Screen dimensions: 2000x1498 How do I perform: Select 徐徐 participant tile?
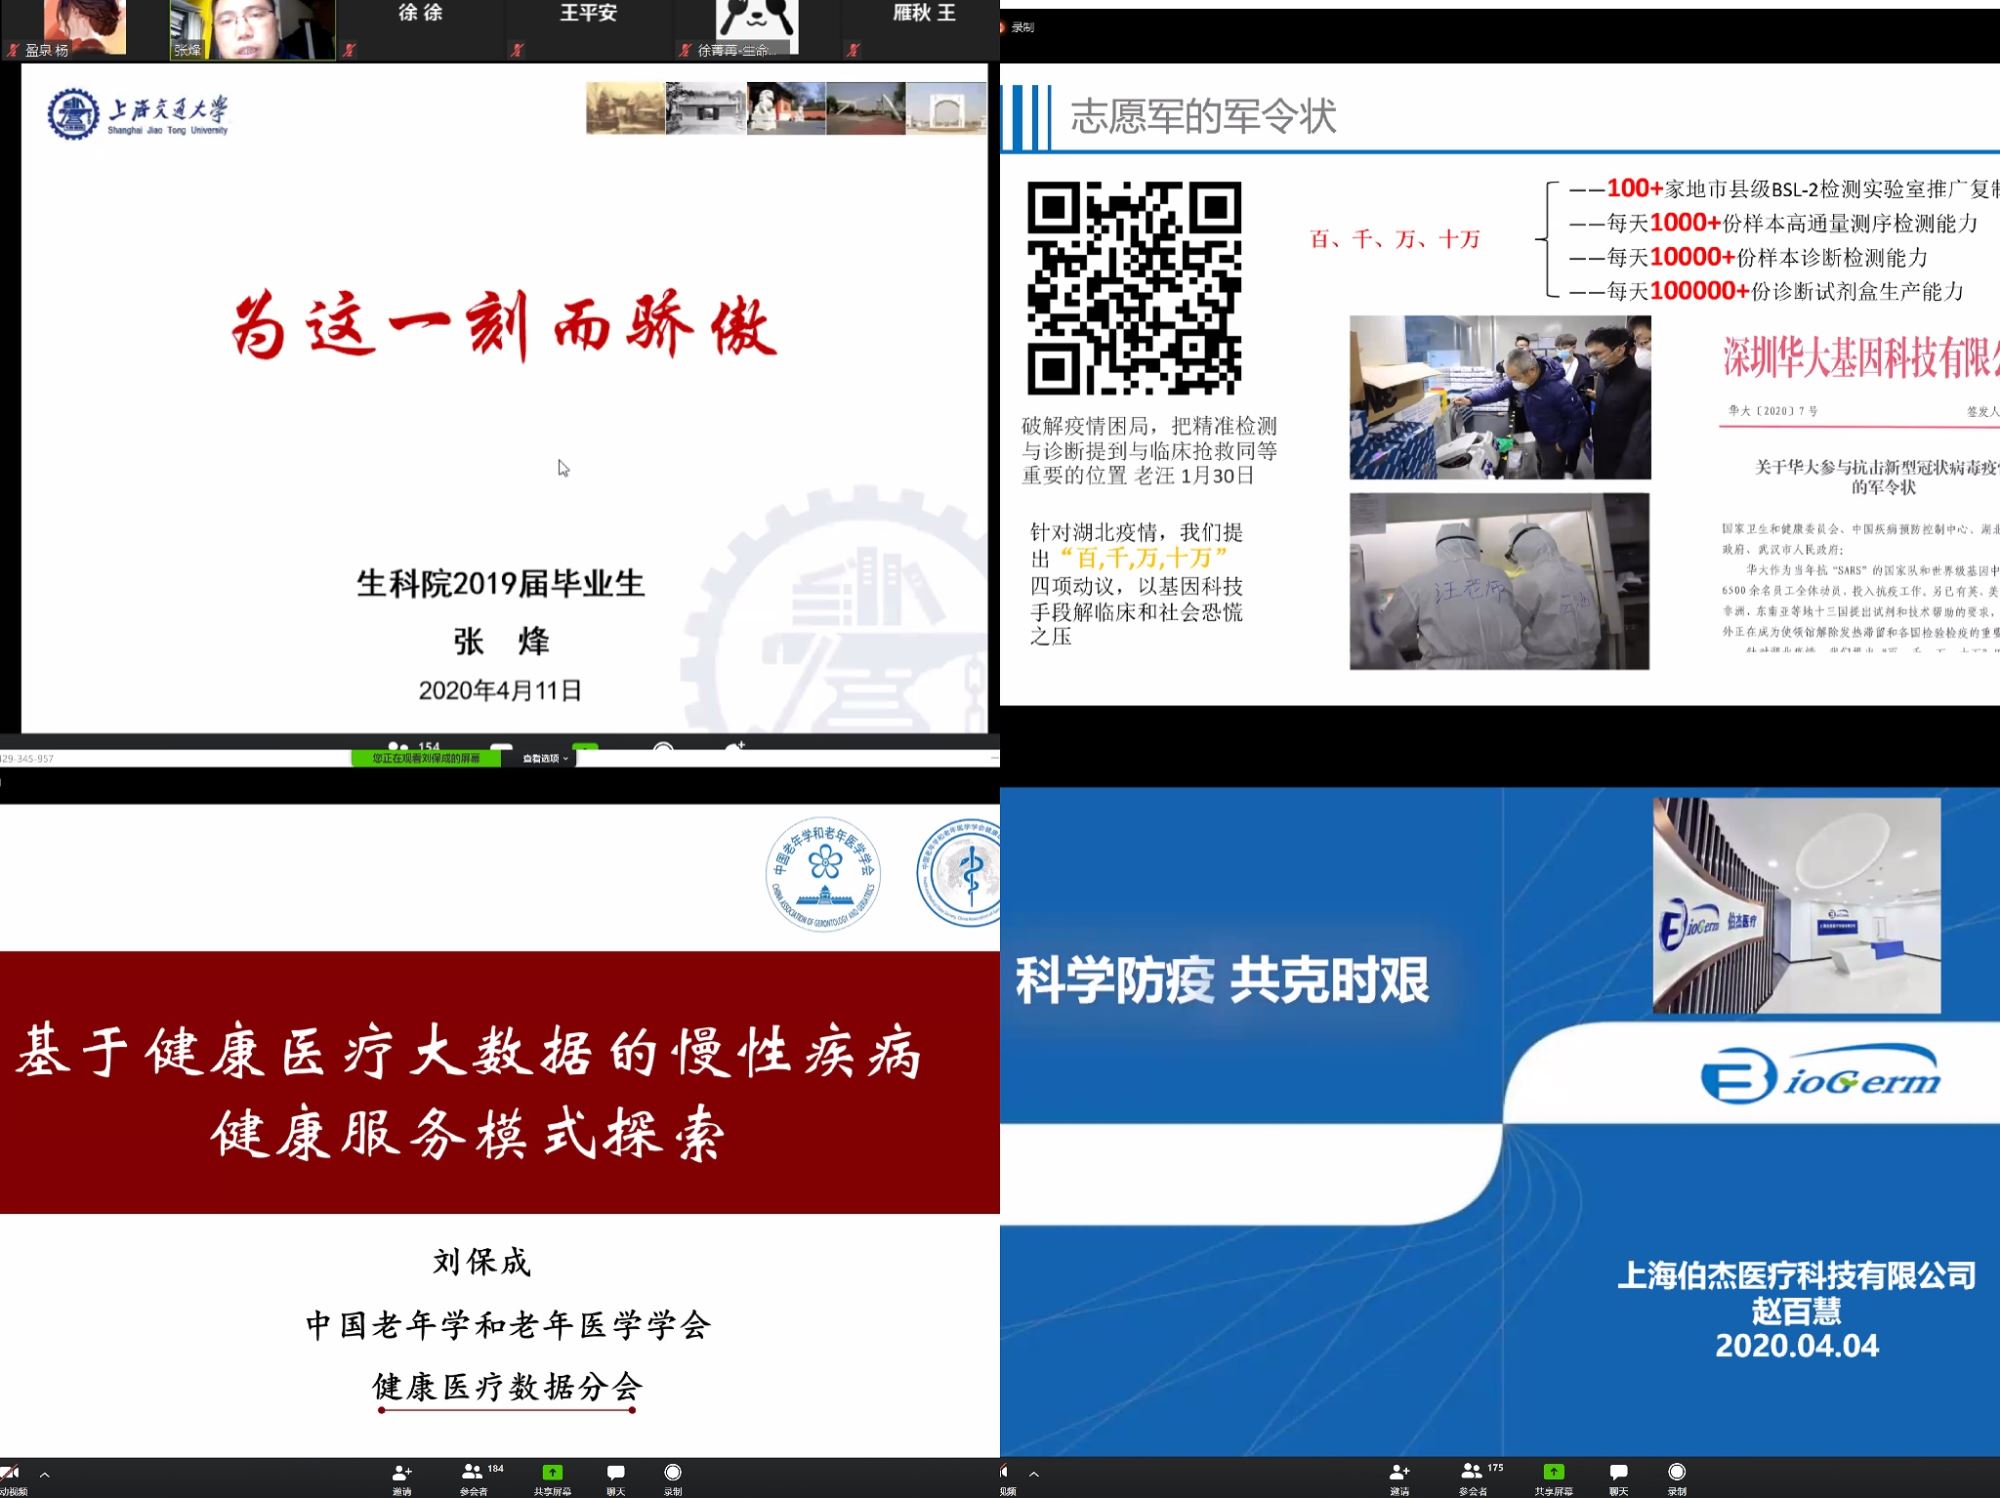(x=420, y=29)
